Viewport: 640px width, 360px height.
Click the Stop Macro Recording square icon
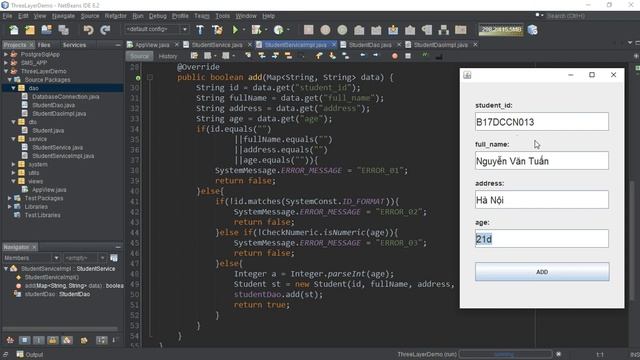[408, 56]
